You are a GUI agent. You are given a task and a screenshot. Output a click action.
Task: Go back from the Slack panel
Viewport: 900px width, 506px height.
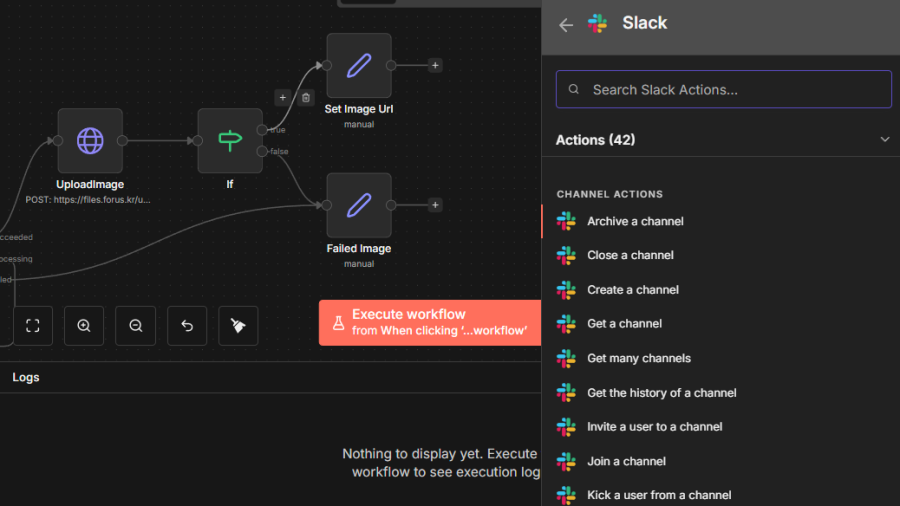click(x=566, y=25)
